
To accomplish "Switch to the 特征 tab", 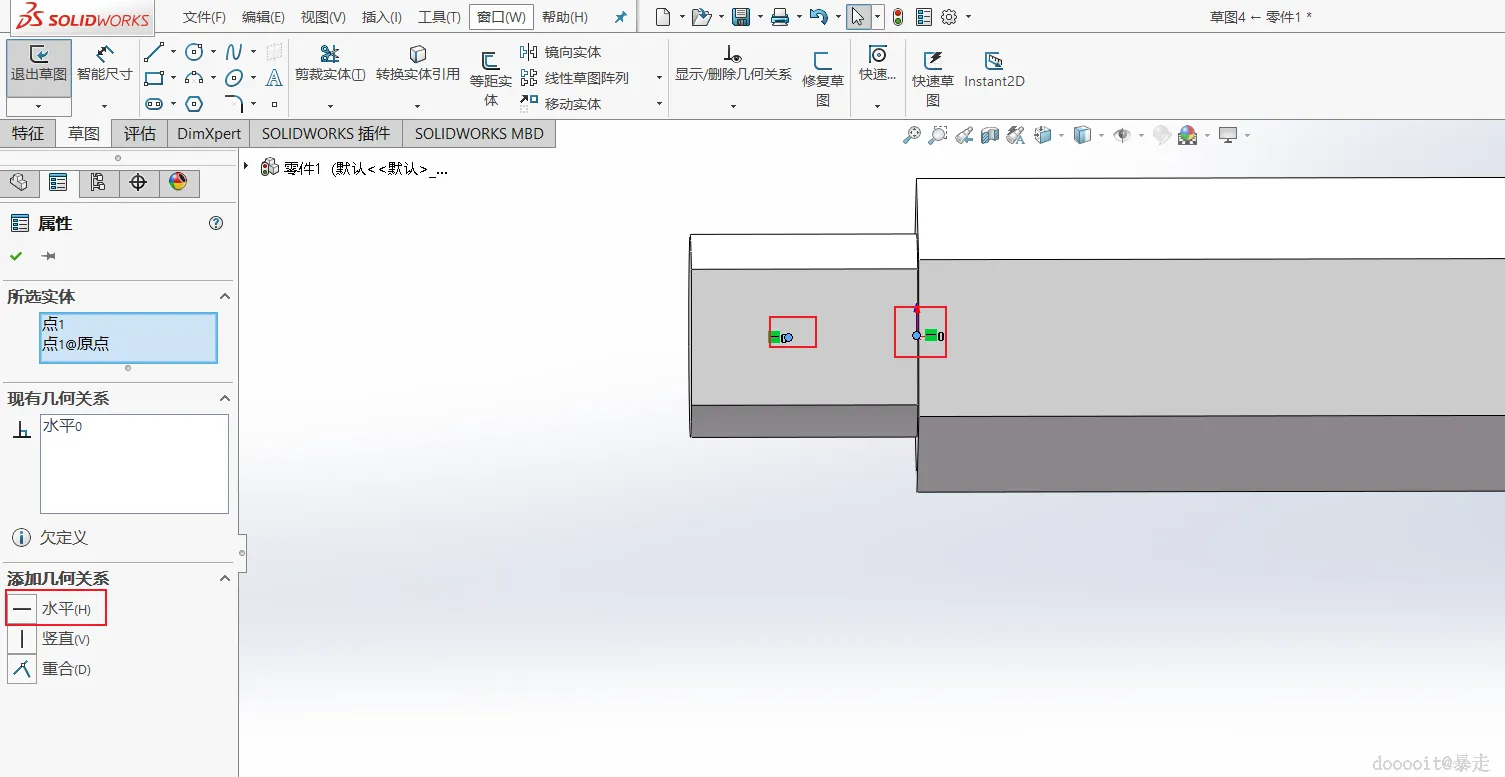I will 28,133.
